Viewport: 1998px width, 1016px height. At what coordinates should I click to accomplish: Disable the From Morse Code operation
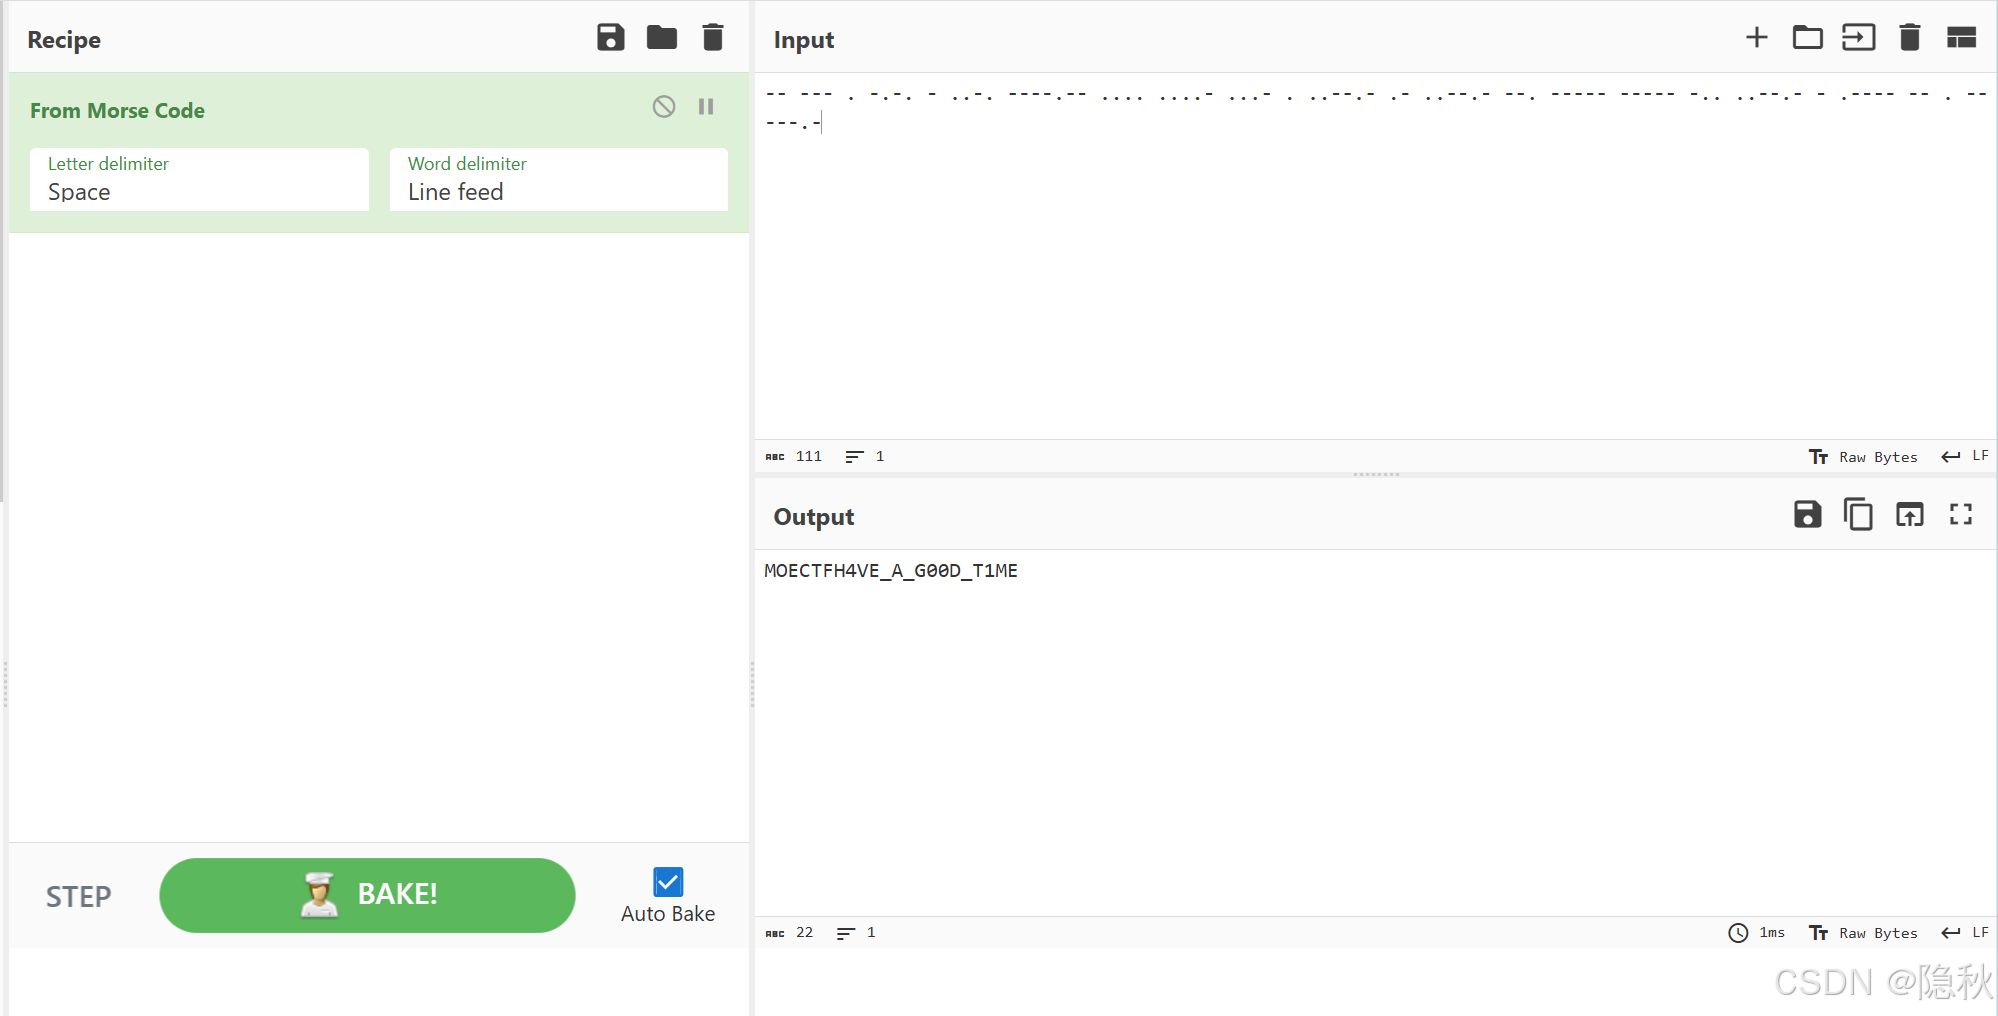(663, 107)
